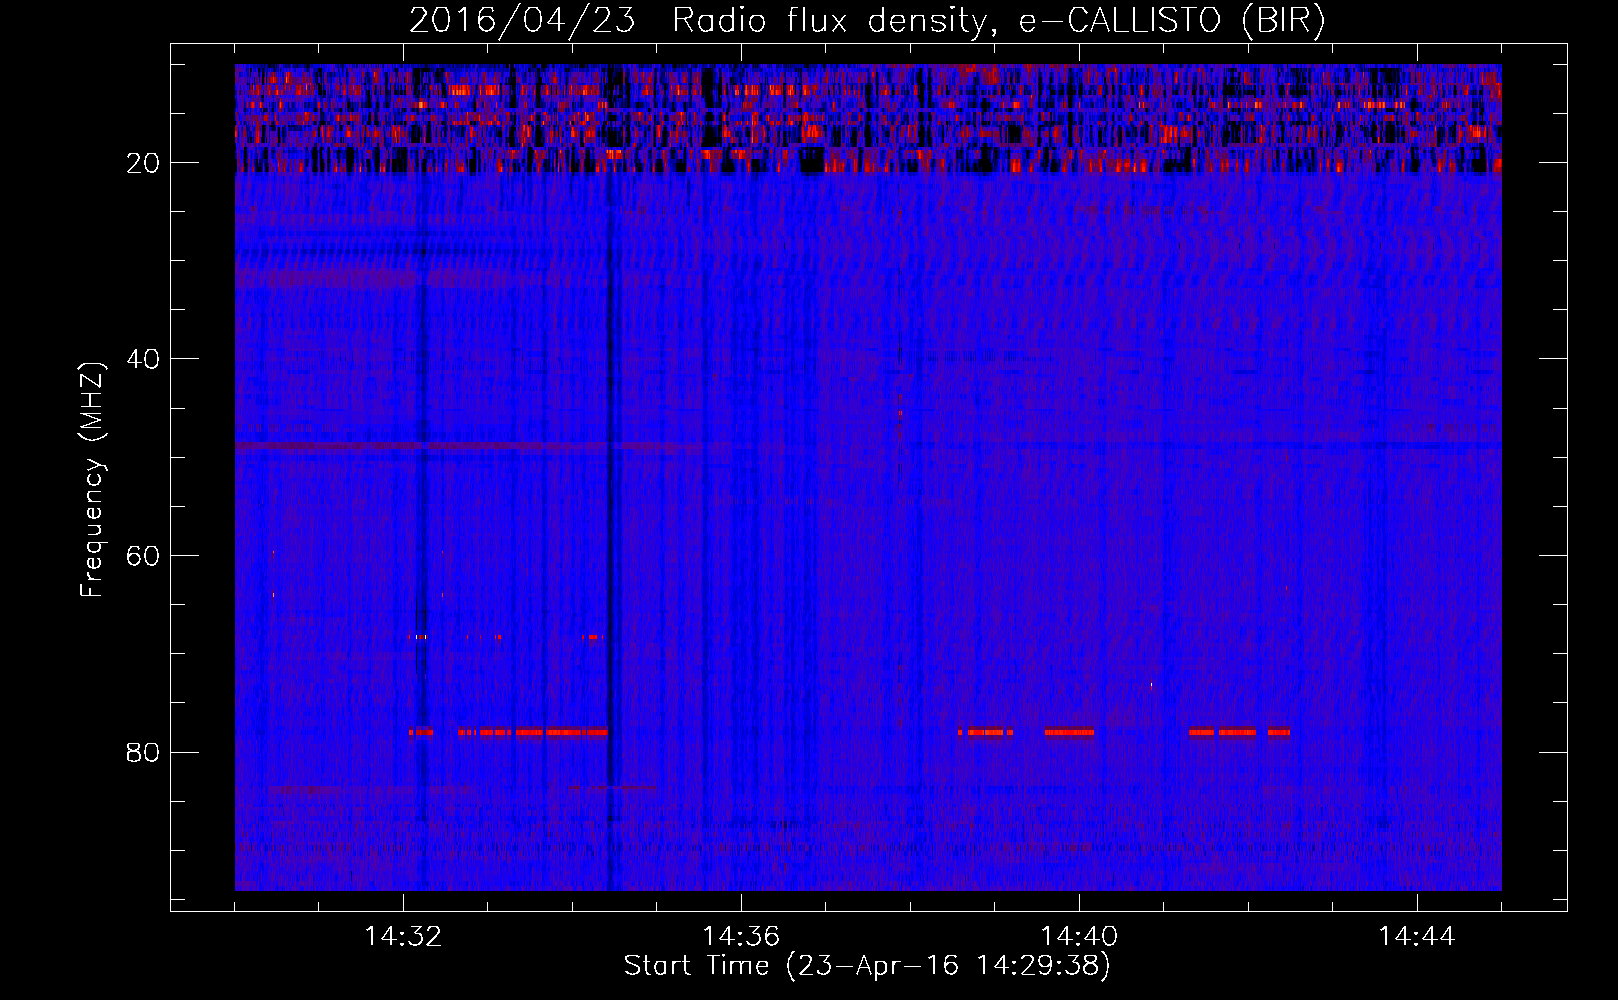Click the 14:40 time tick label
Screen dimensions: 1618x1000
click(x=1079, y=937)
